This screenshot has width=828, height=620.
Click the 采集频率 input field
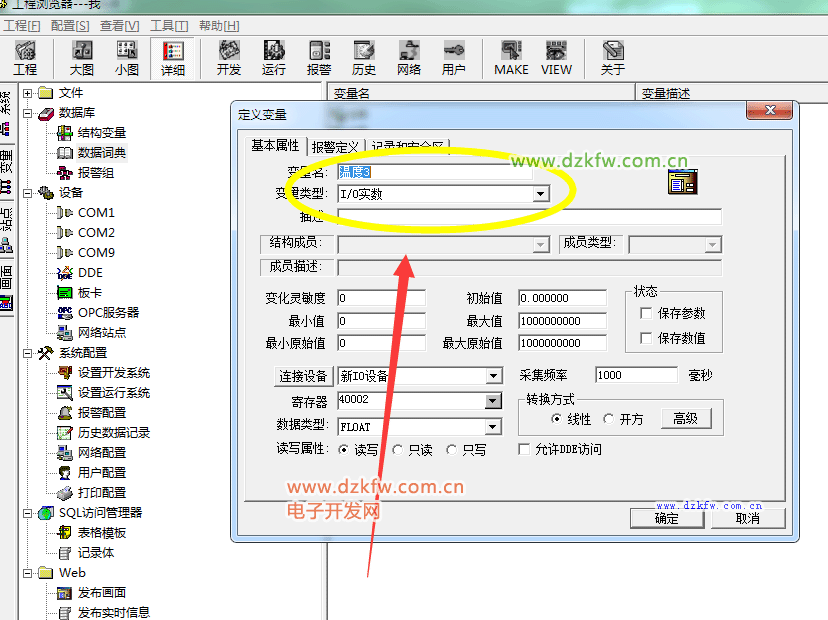(635, 375)
